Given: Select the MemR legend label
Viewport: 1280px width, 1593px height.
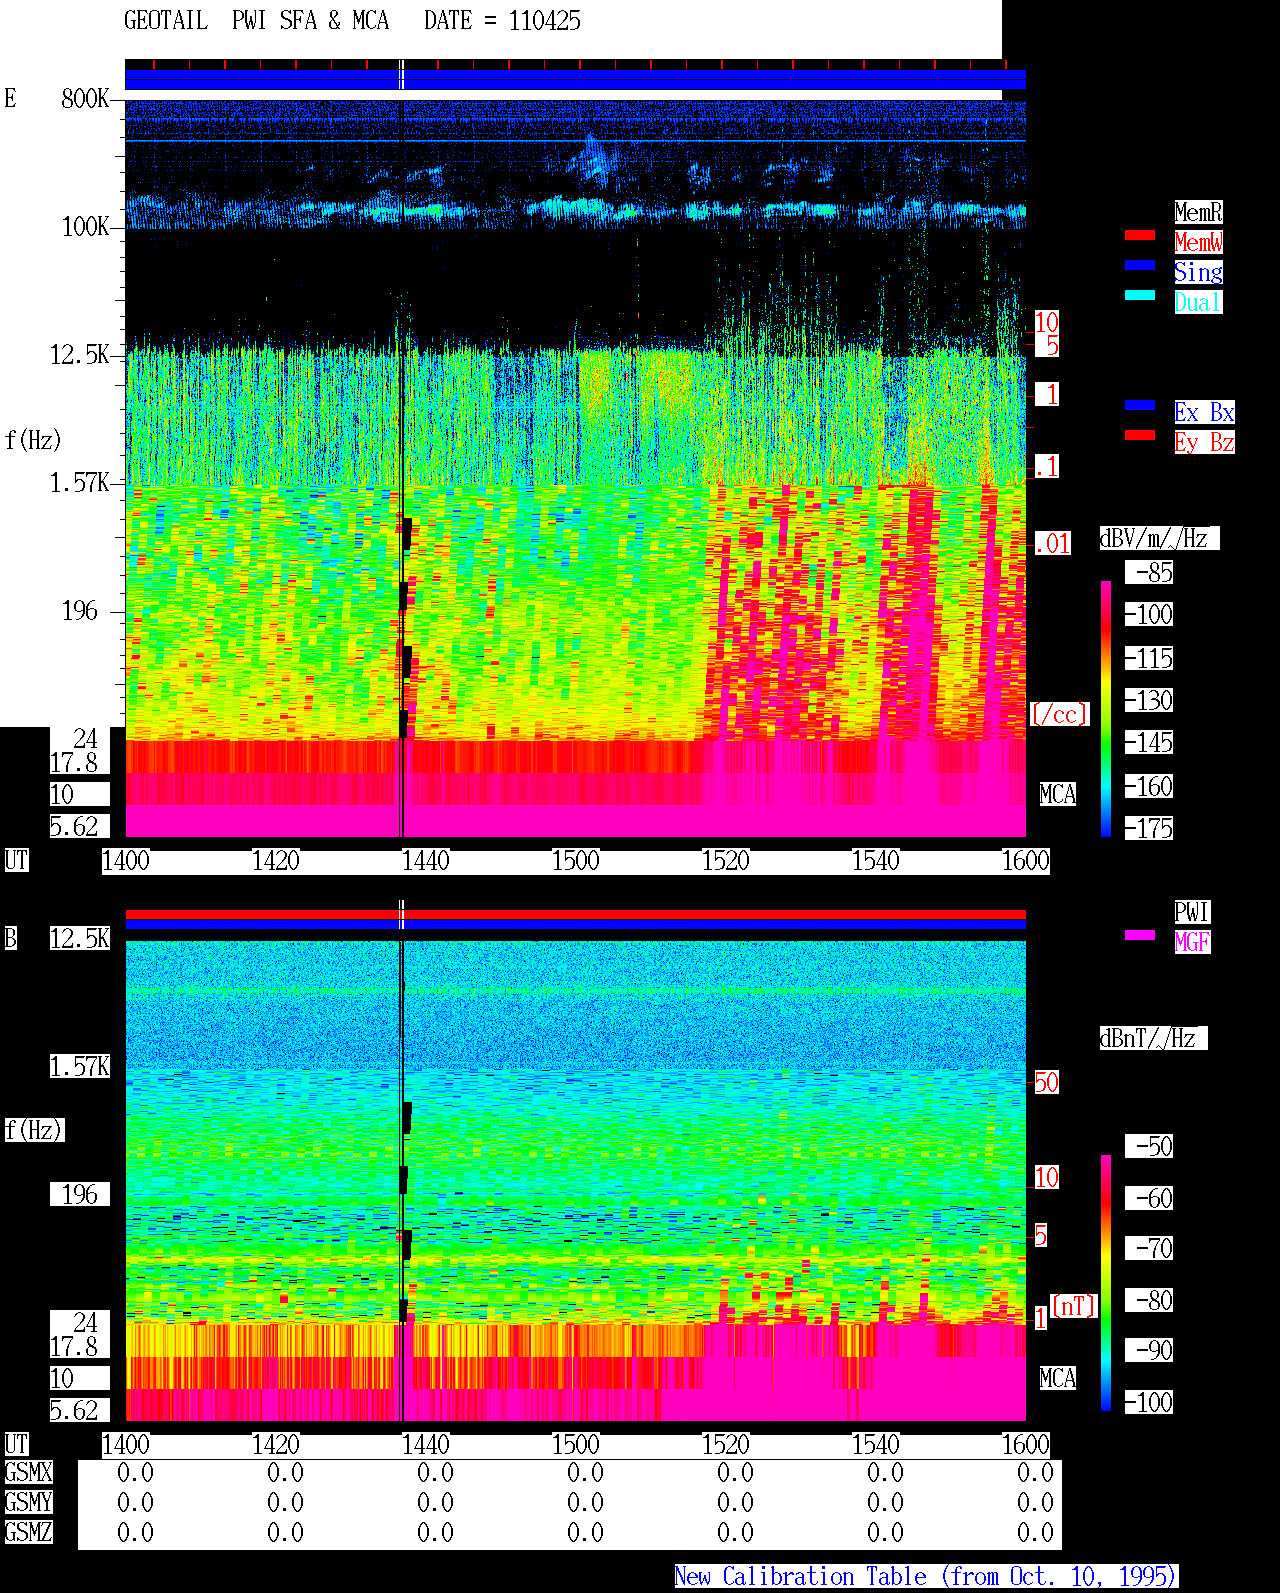Looking at the screenshot, I should 1198,212.
